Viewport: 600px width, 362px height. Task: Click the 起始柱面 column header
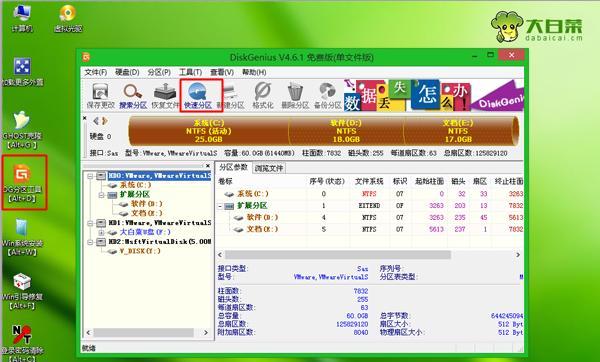(x=429, y=181)
